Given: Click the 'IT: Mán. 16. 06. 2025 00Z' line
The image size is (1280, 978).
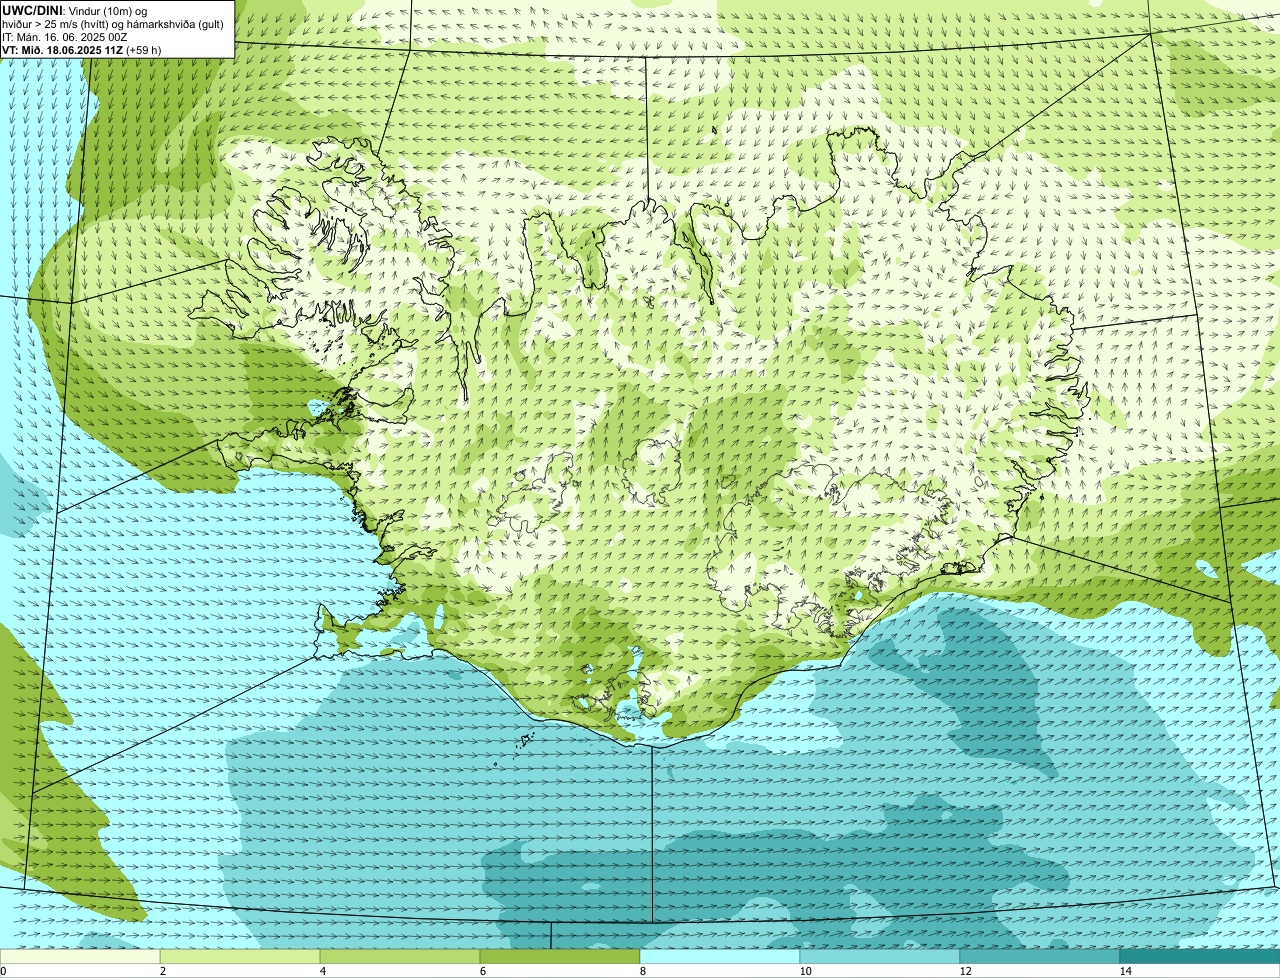Looking at the screenshot, I should click(65, 37).
